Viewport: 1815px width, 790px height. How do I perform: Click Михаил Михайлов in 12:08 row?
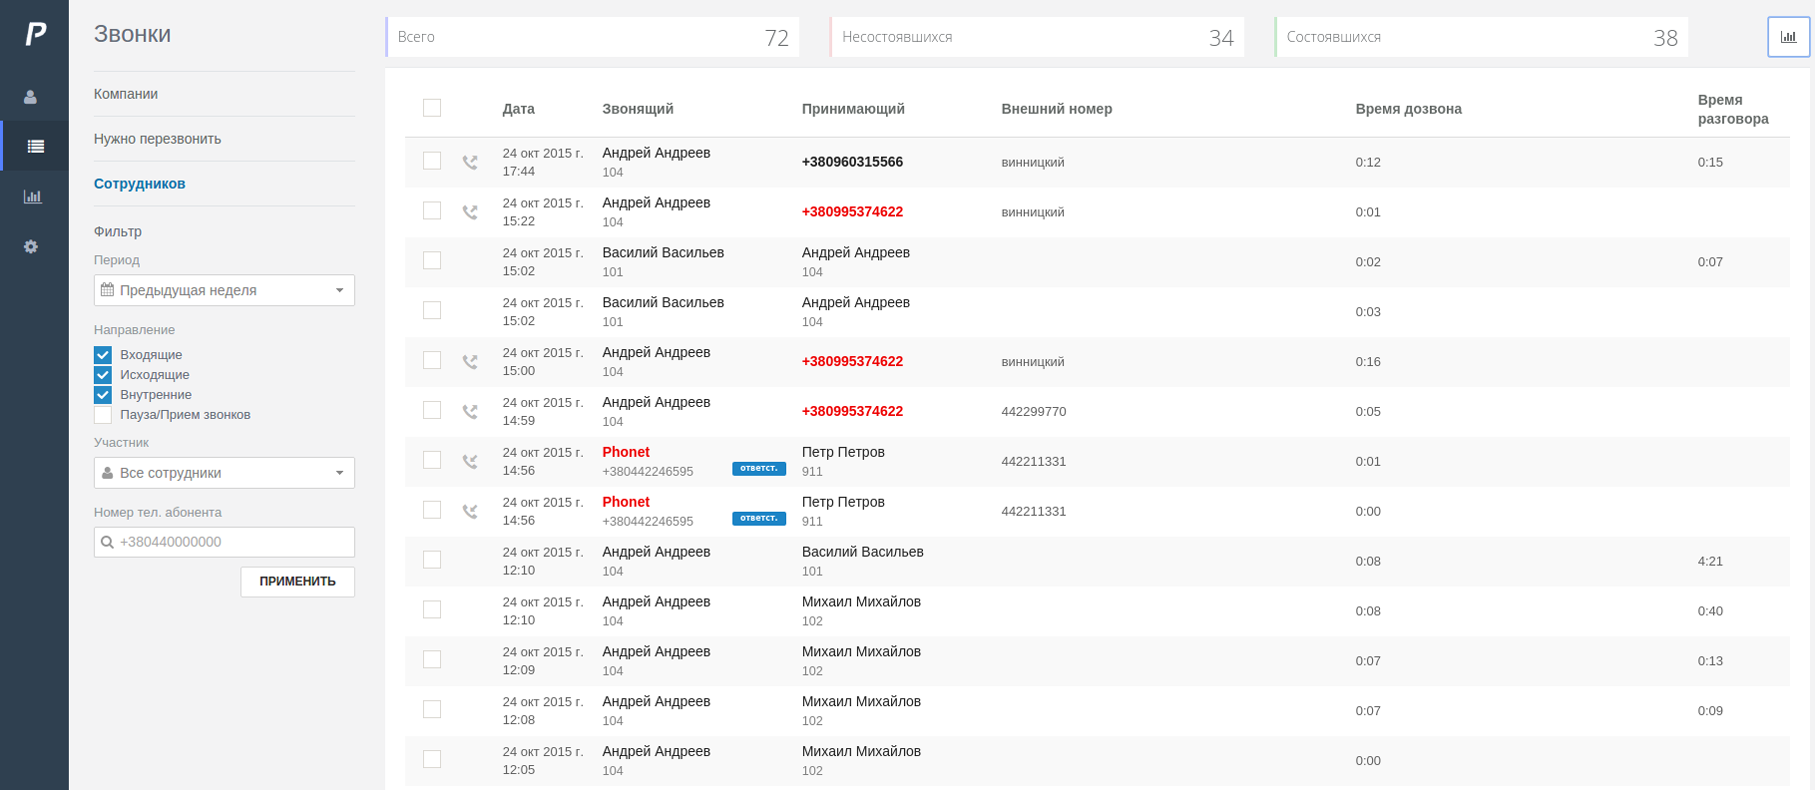(x=861, y=702)
